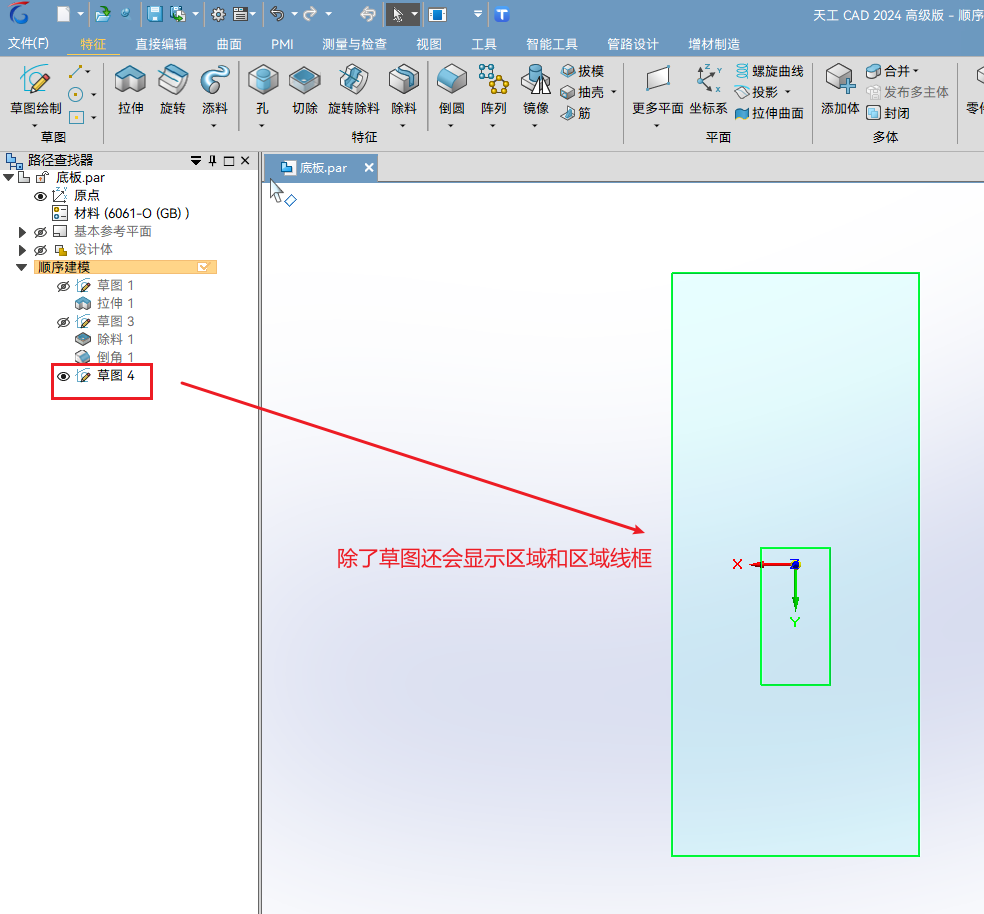Image resolution: width=984 pixels, height=914 pixels.
Task: Click the blue T icon in the quick access bar
Action: coord(502,14)
